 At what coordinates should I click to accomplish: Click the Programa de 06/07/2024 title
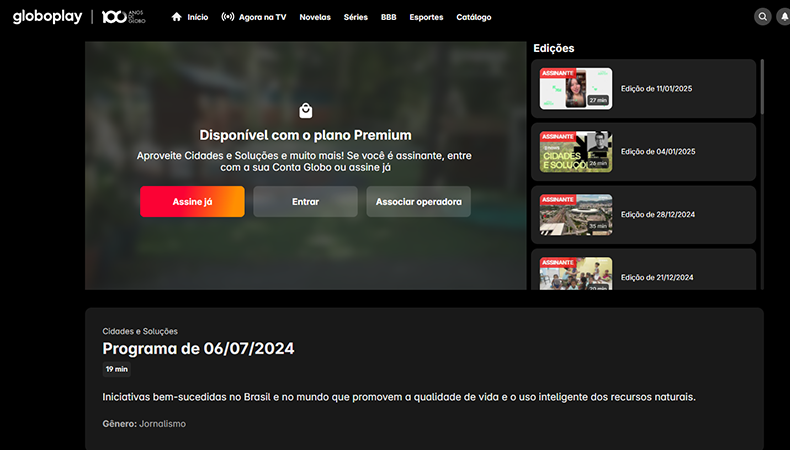[x=199, y=349]
